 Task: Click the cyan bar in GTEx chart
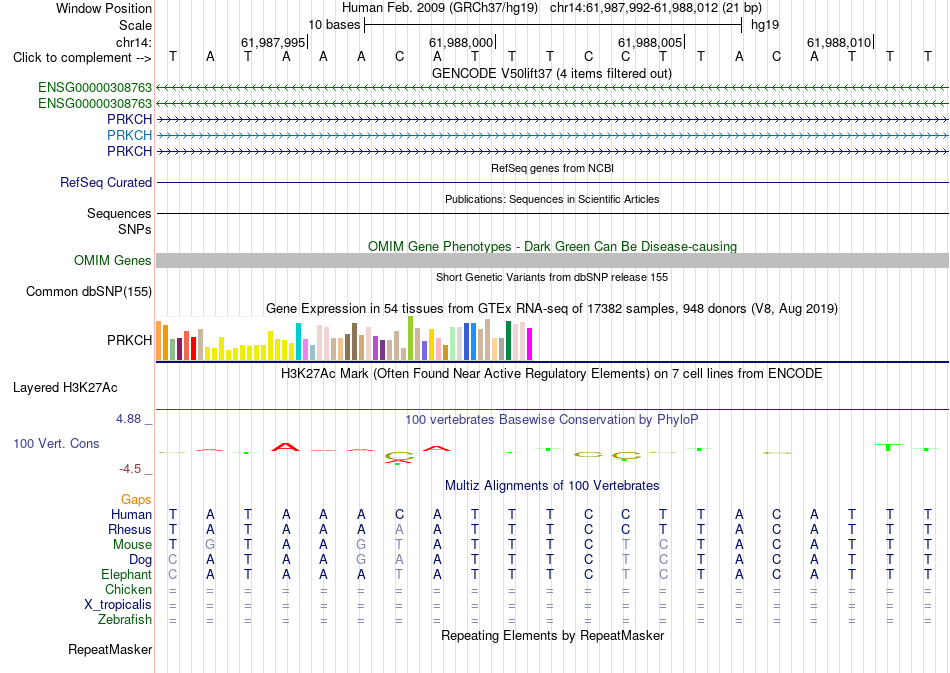(299, 342)
